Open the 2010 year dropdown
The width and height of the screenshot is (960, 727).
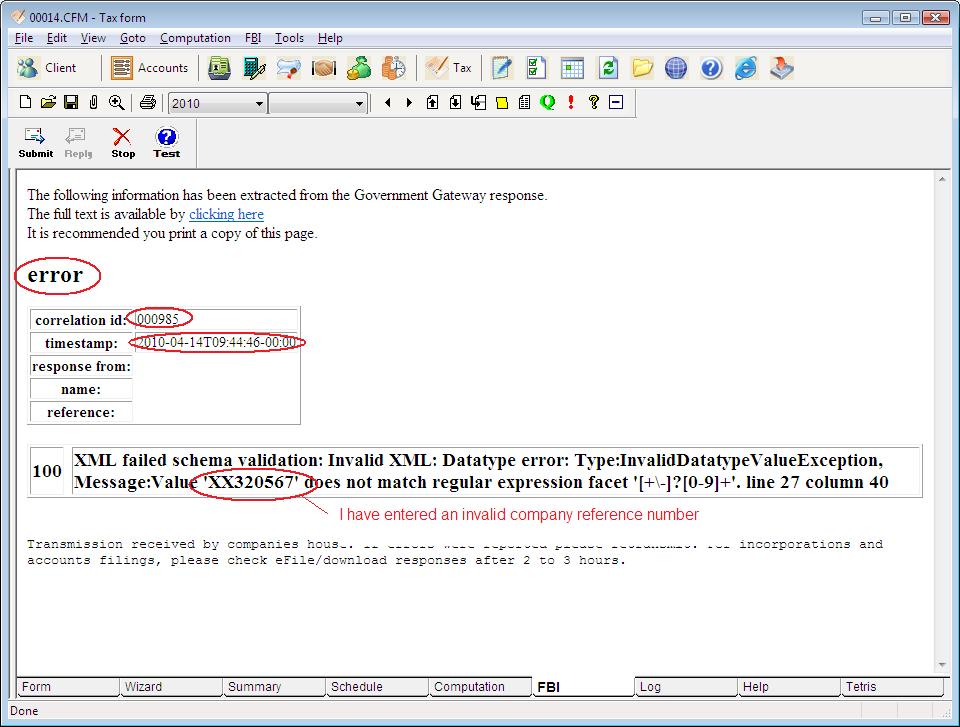pyautogui.click(x=217, y=104)
